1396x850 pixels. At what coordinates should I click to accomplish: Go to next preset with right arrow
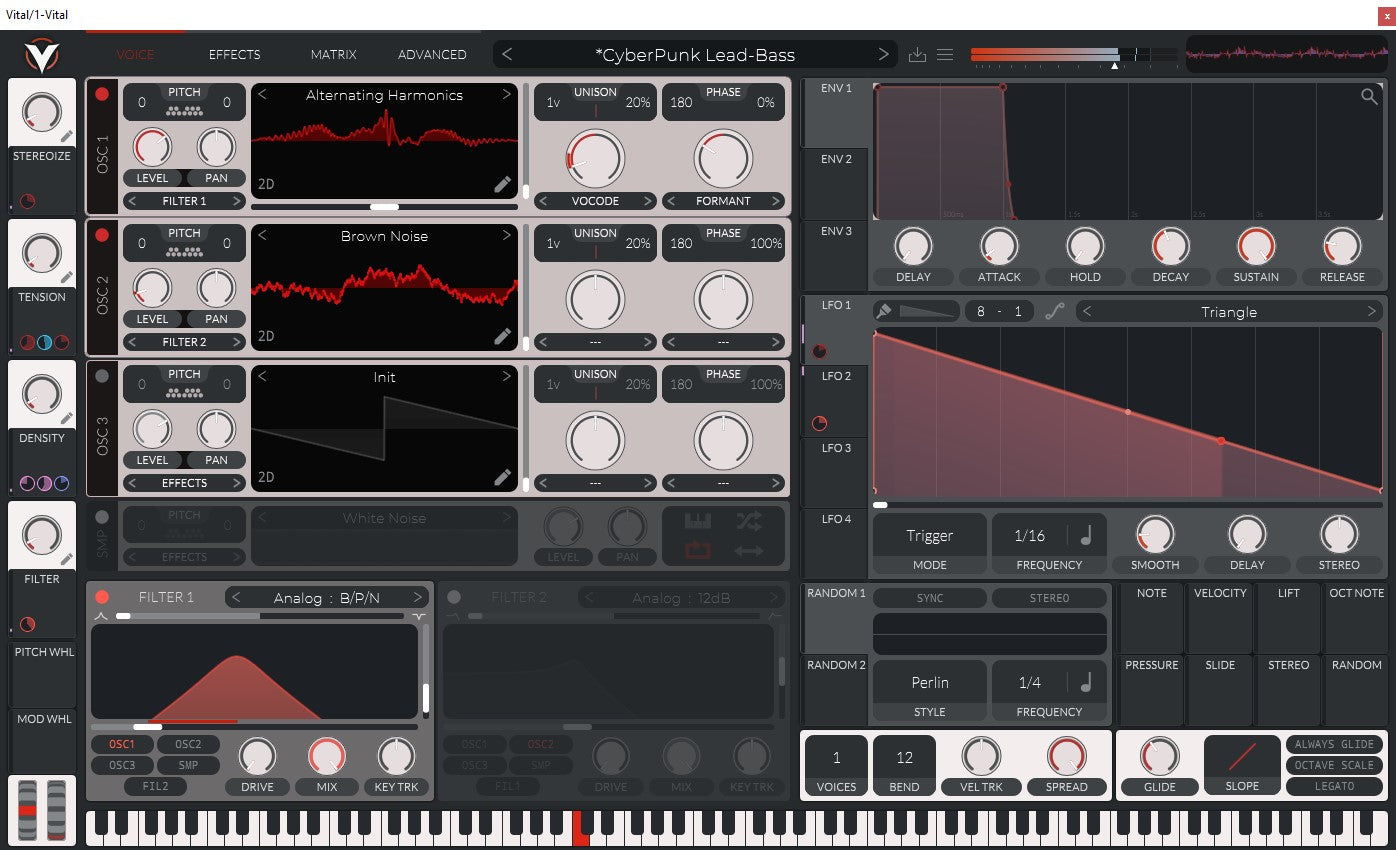(x=883, y=54)
